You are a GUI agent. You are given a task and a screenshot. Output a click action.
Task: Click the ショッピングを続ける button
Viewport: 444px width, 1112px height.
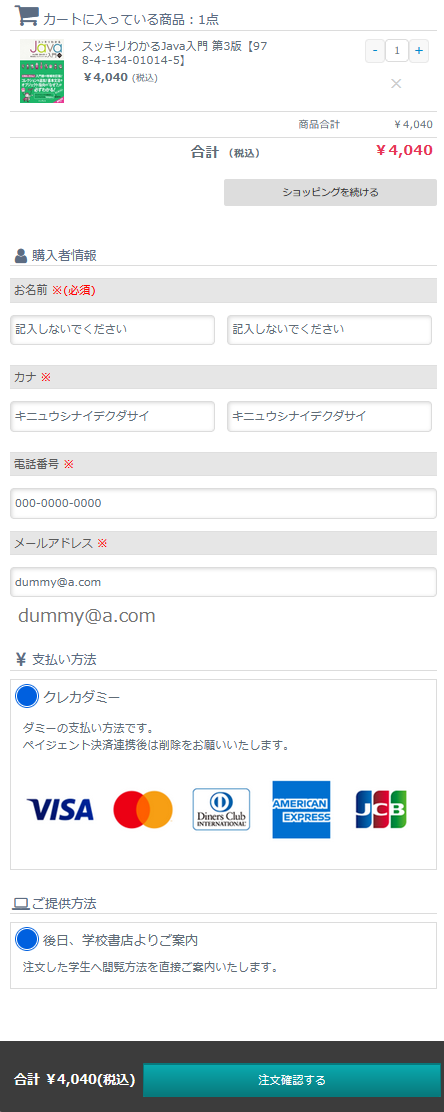331,192
